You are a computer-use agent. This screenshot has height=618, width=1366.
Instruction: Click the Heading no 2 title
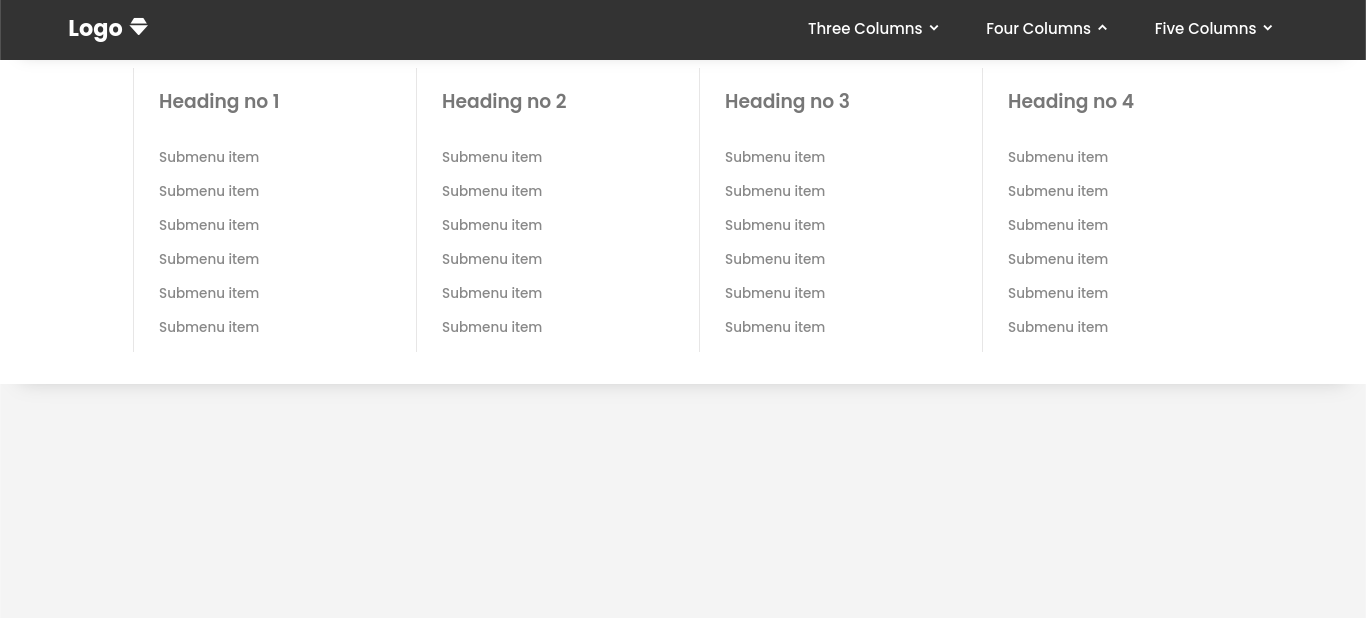[x=504, y=101]
